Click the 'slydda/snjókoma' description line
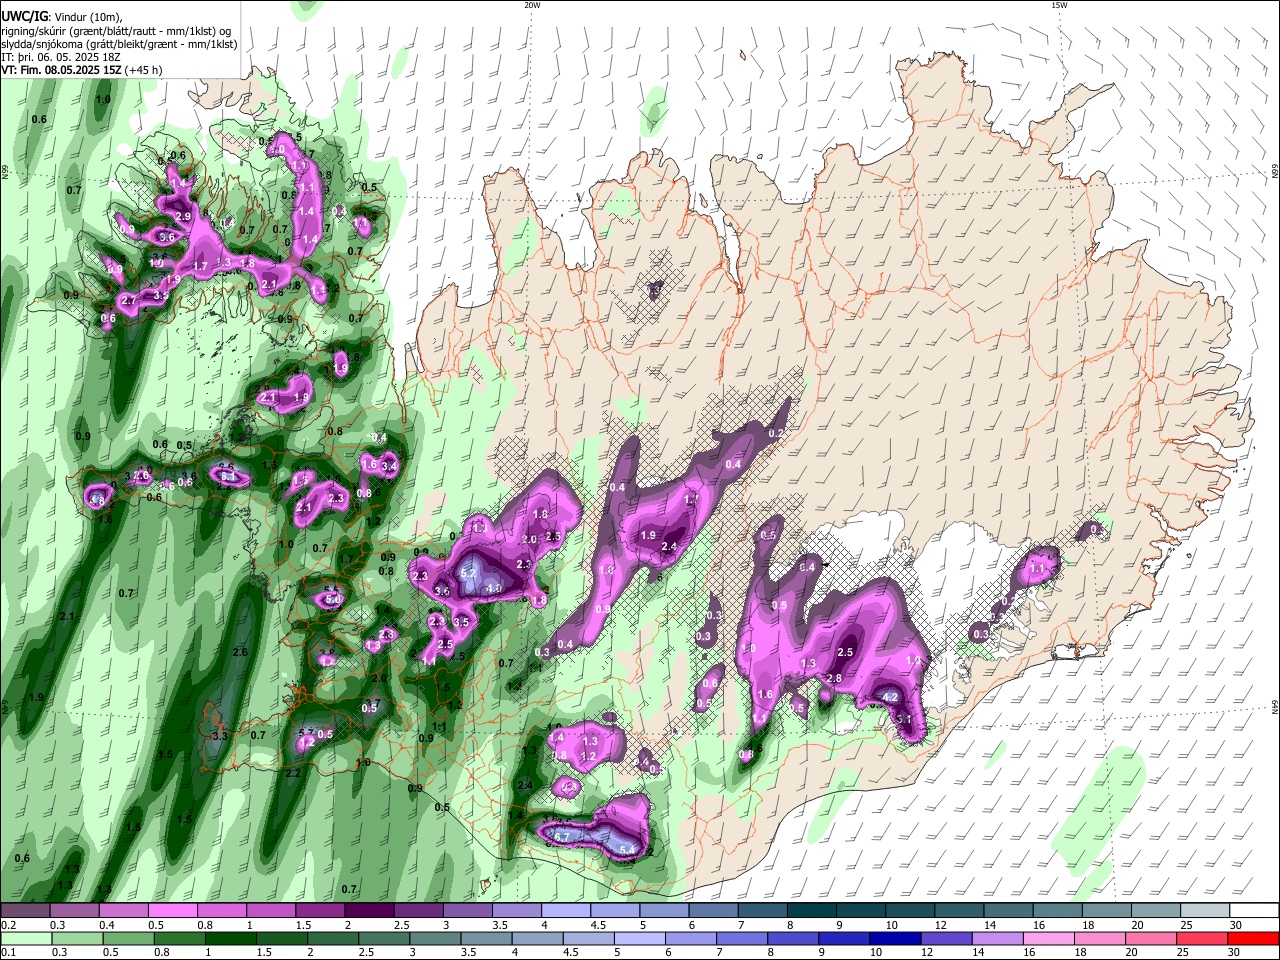 click(x=119, y=44)
